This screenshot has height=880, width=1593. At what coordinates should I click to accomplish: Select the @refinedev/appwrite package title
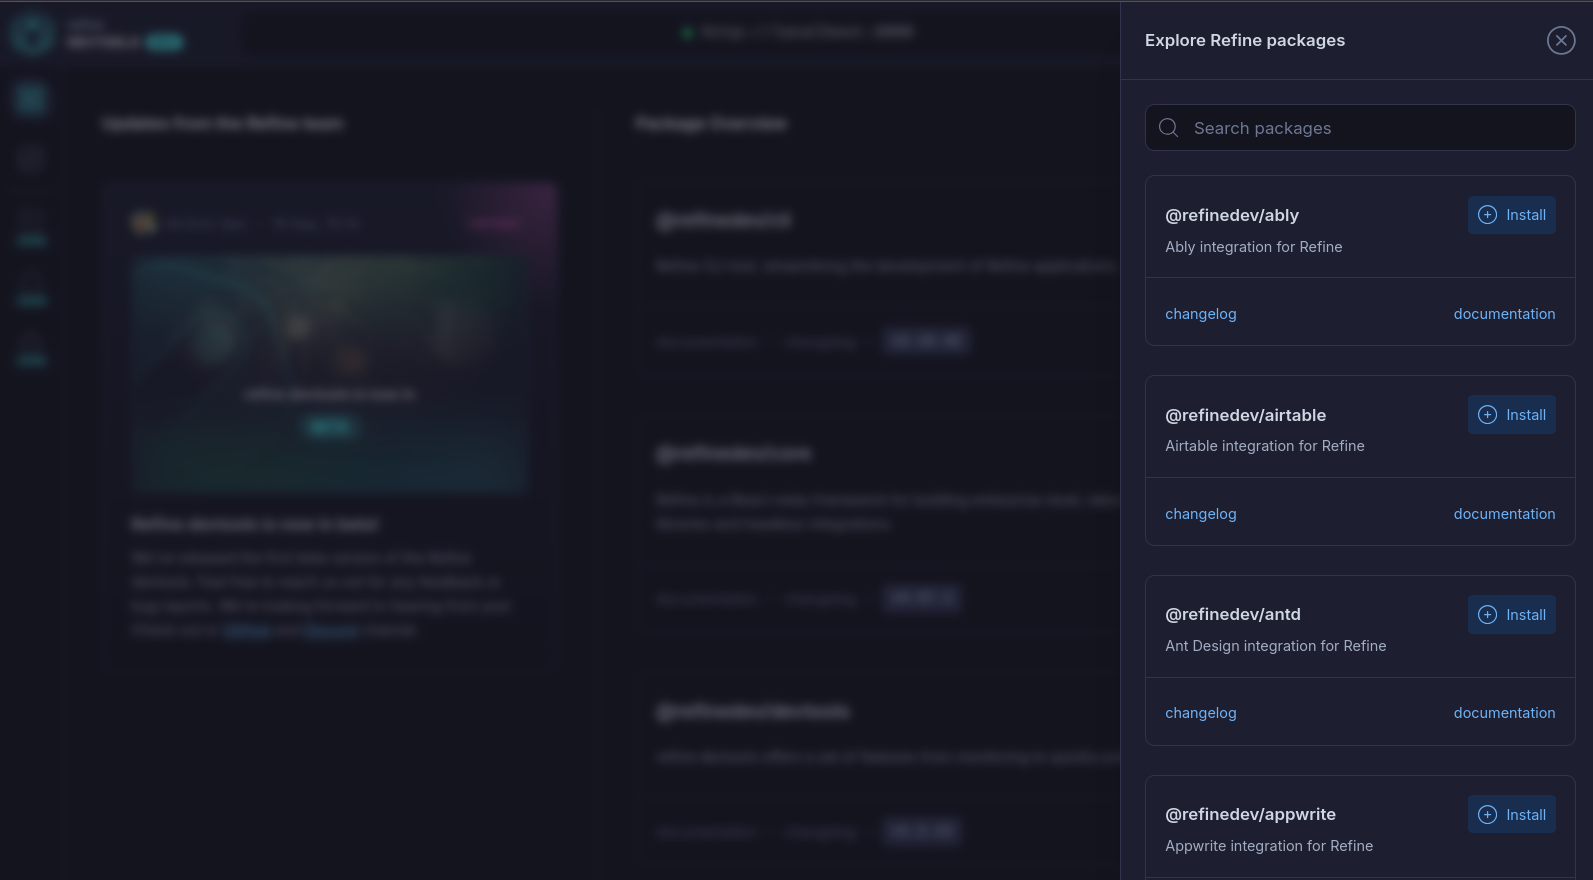(1251, 814)
